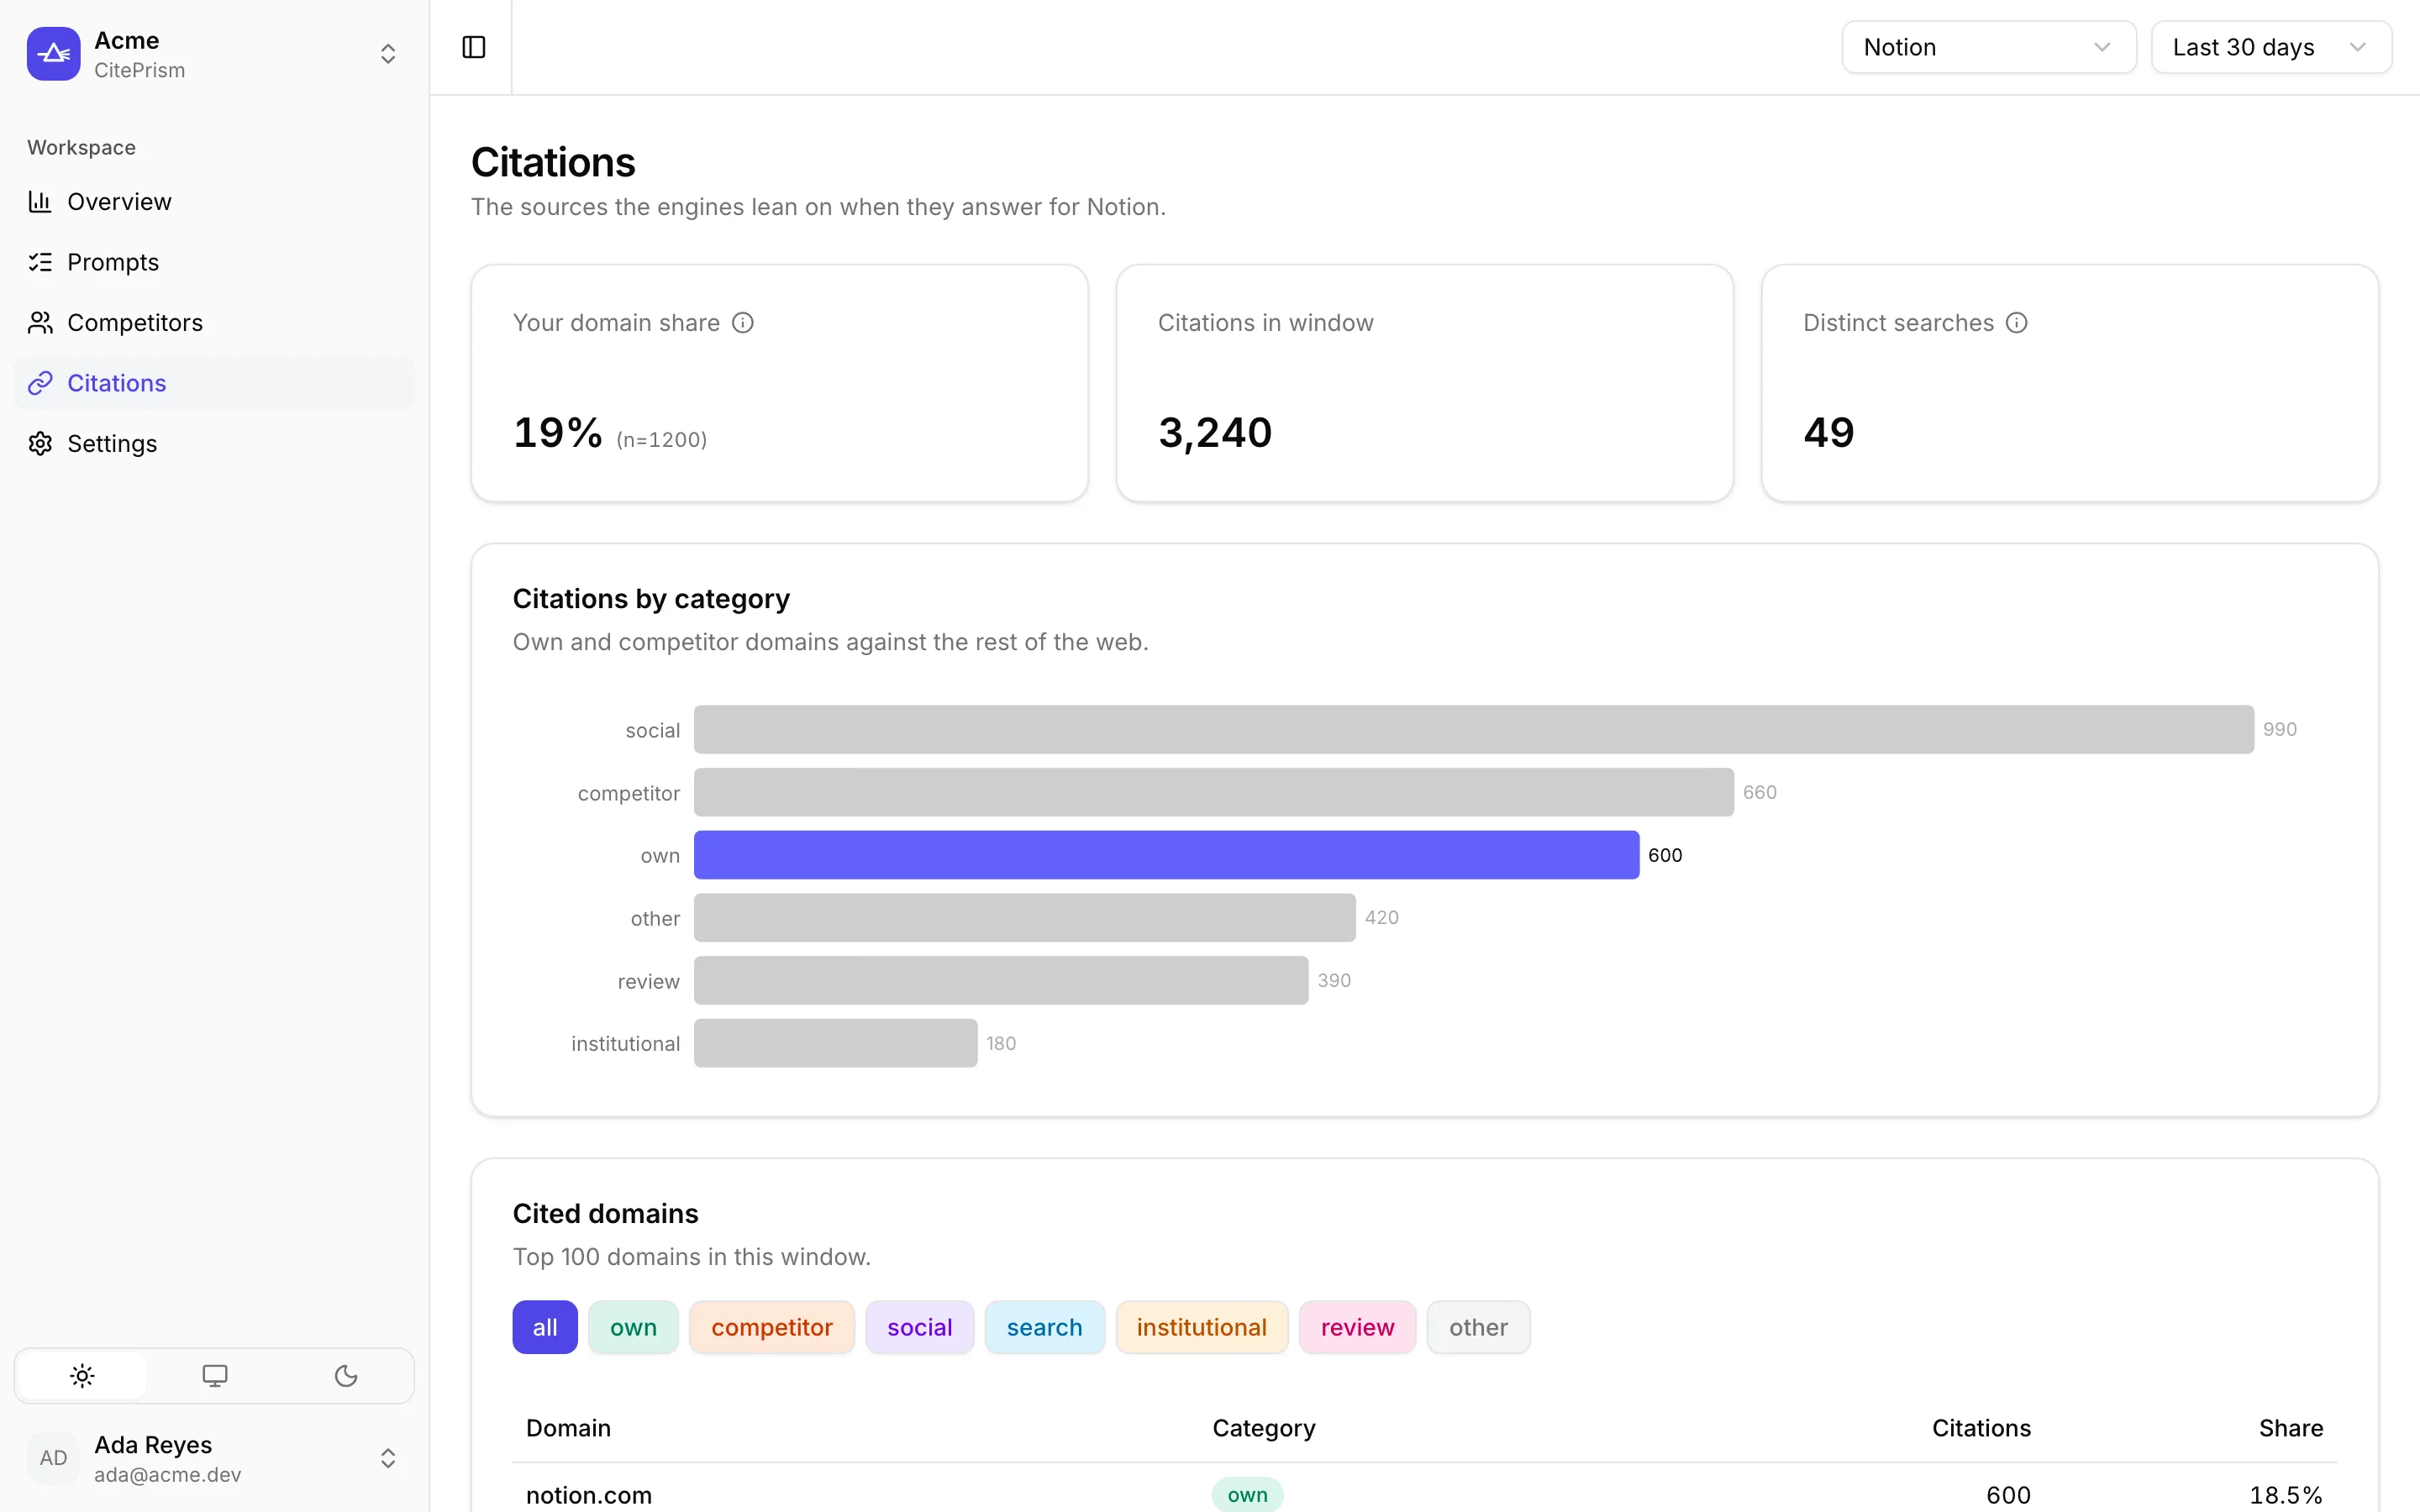Filter cited domains by search

[x=1045, y=1327]
